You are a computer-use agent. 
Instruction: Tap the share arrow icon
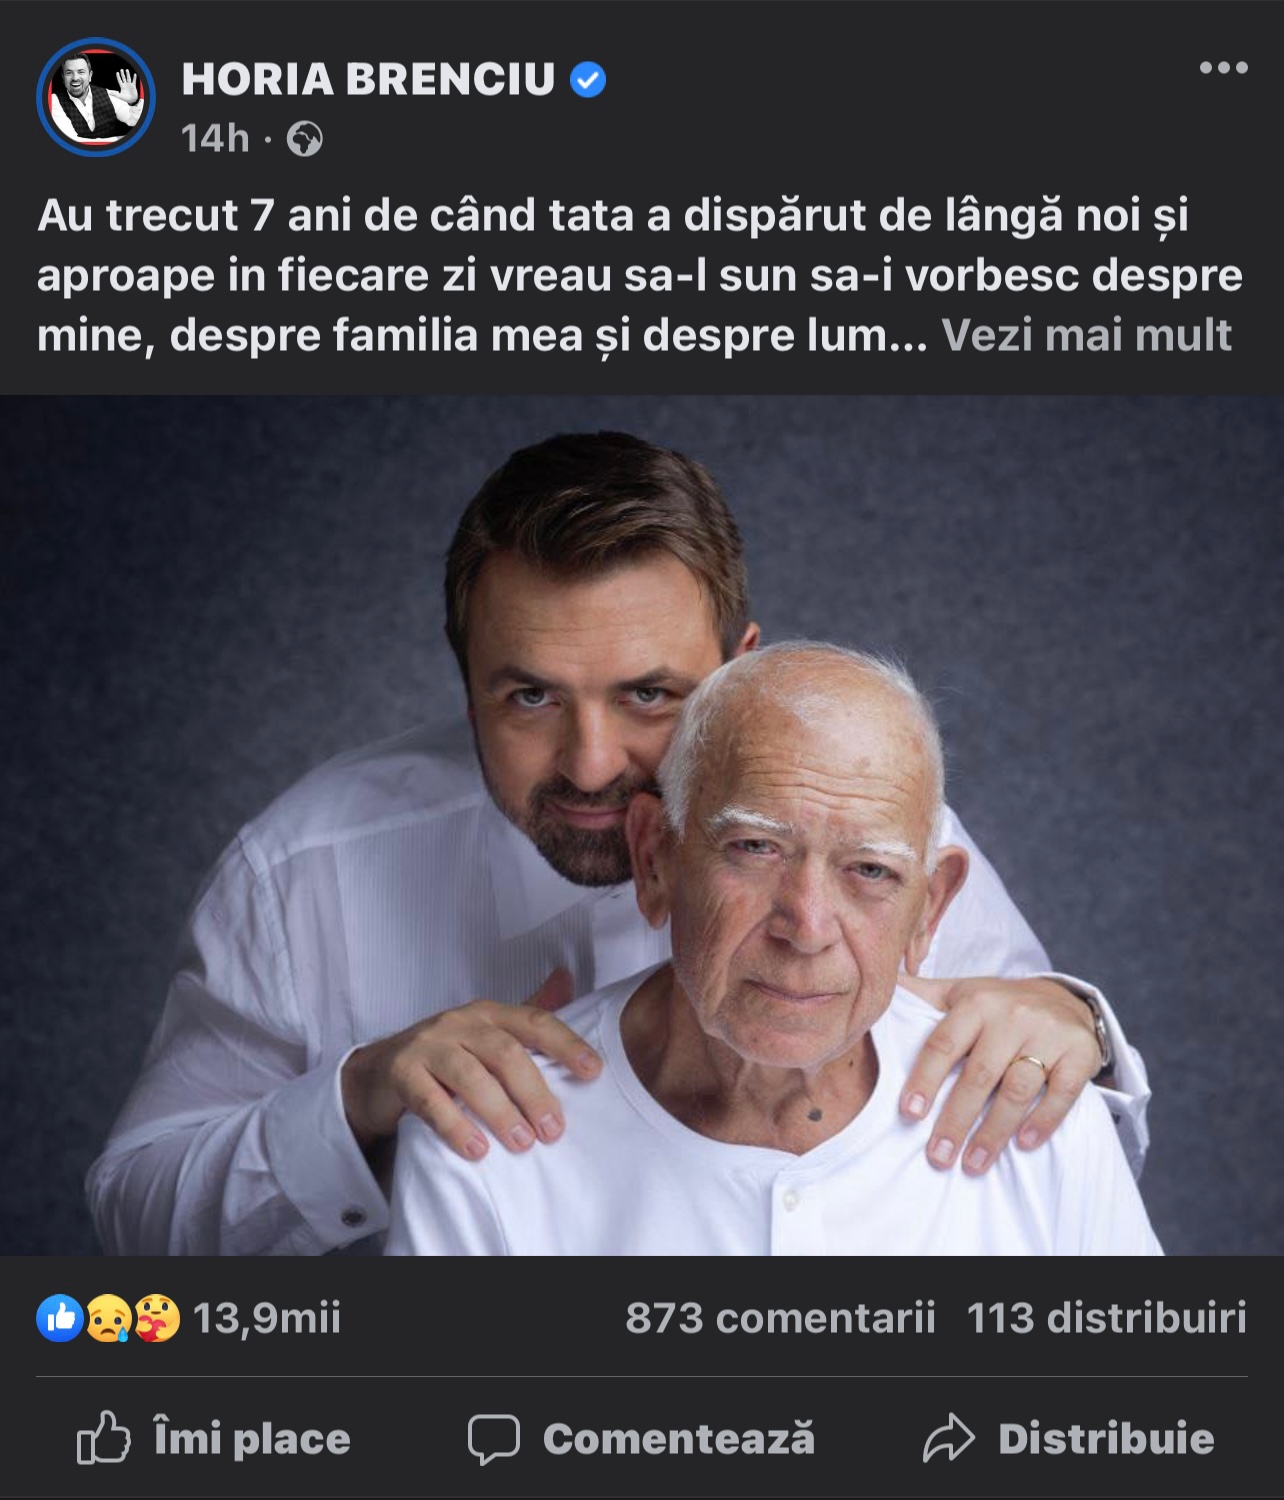click(948, 1439)
